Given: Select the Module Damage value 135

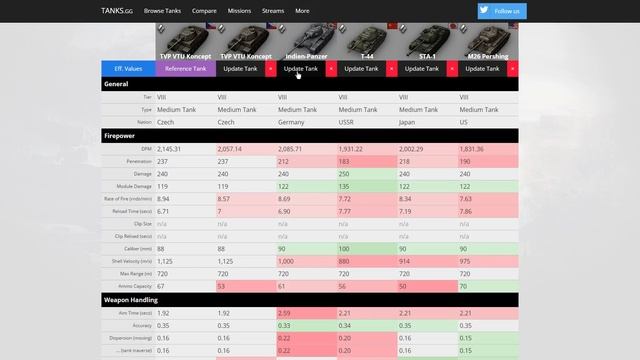Looking at the screenshot, I should pyautogui.click(x=344, y=187).
